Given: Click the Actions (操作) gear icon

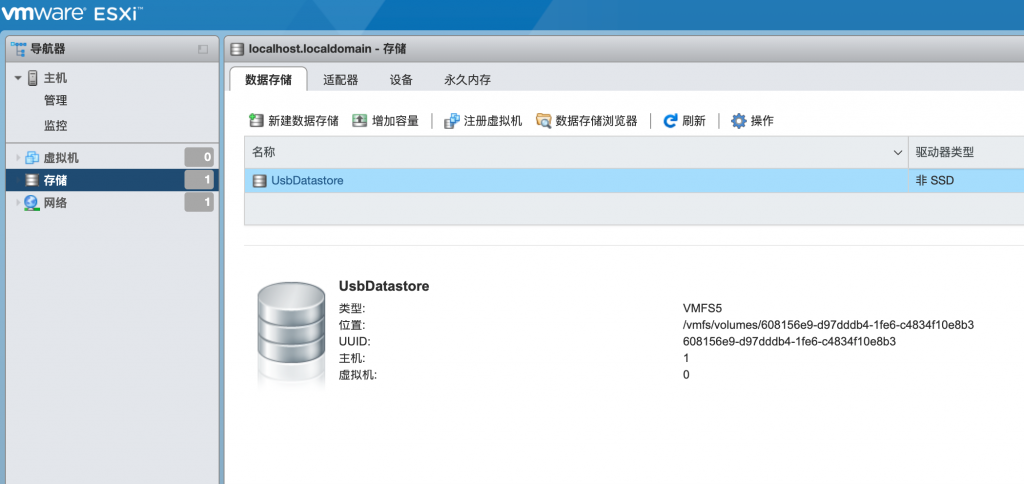Looking at the screenshot, I should pos(738,121).
